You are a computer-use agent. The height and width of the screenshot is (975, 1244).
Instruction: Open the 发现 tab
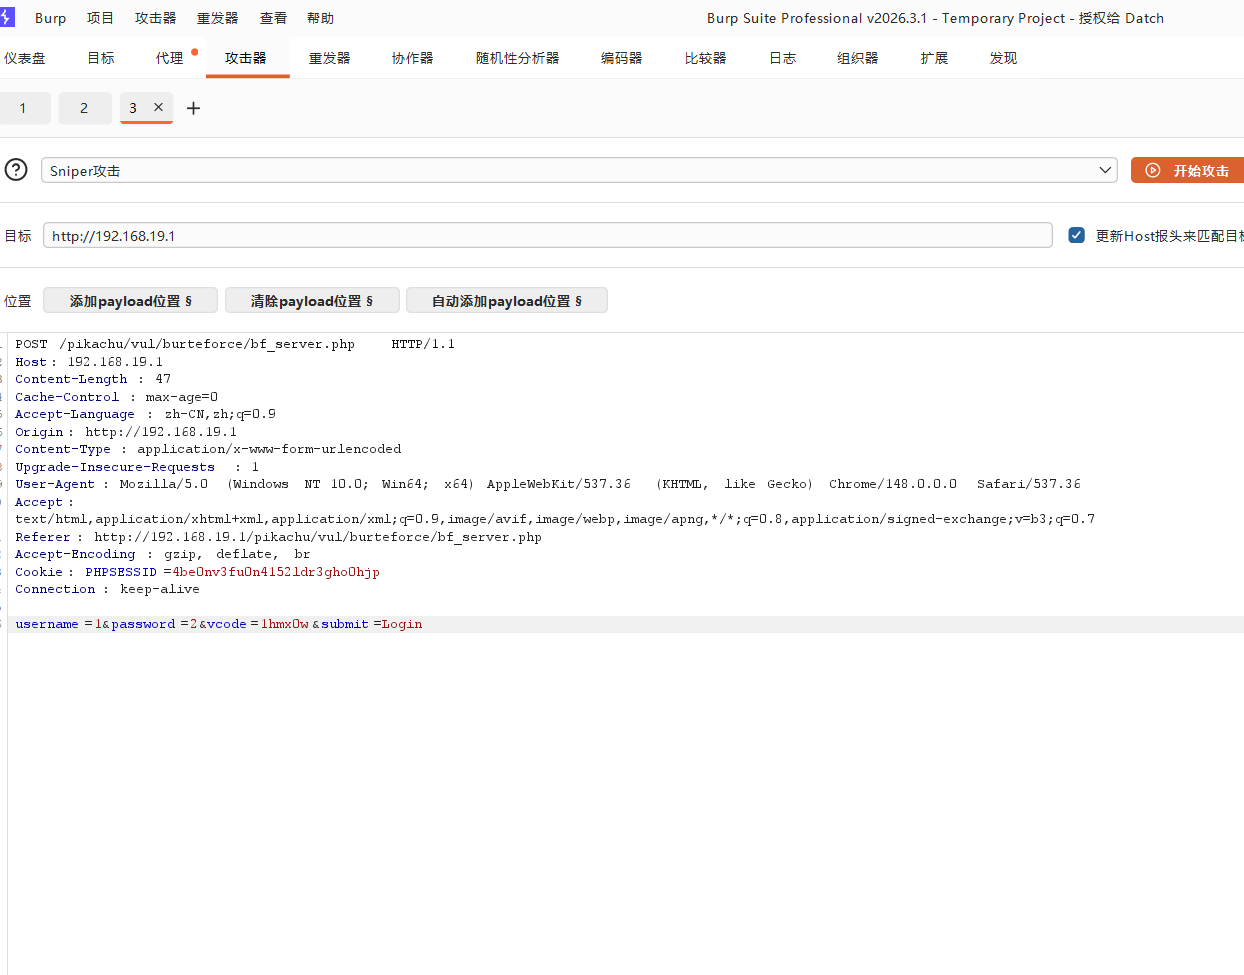1004,58
